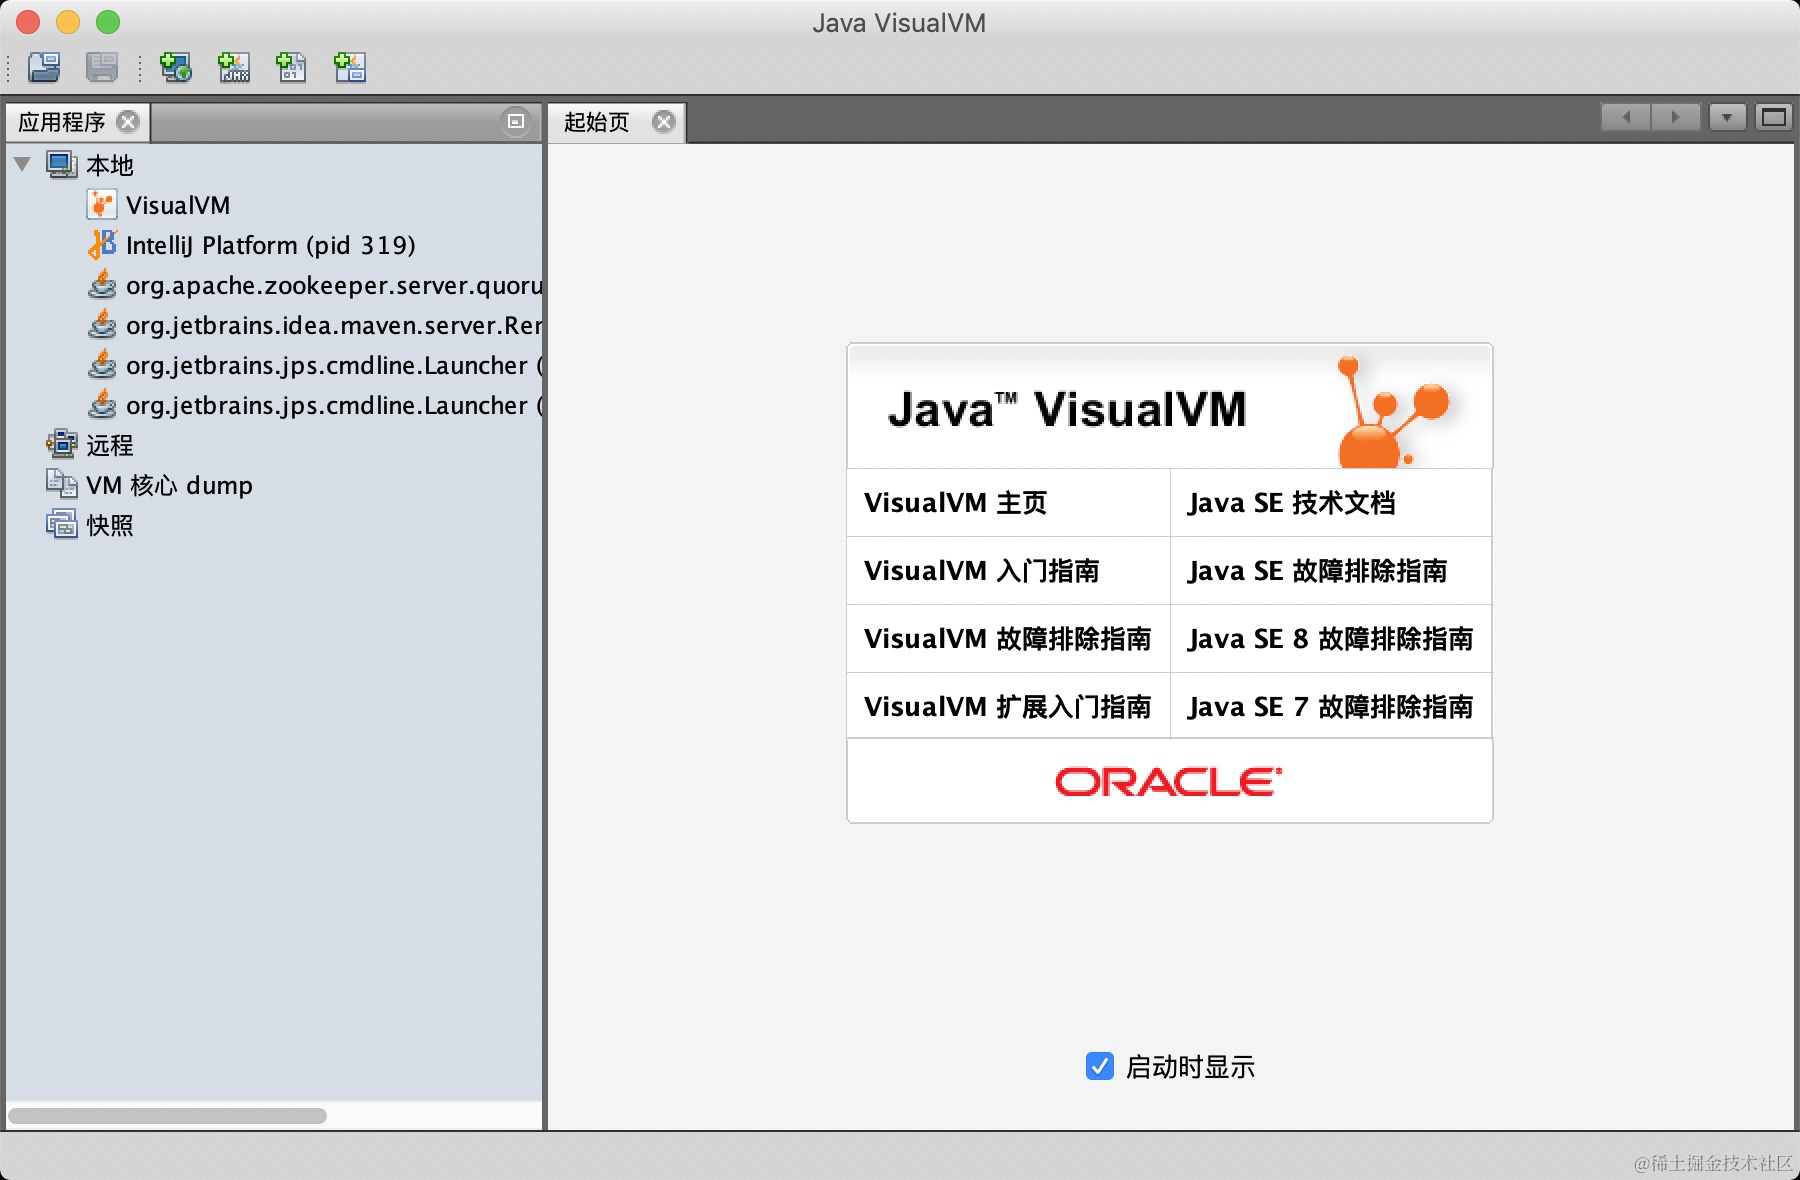Viewport: 1800px width, 1180px height.
Task: Click the maven server process Java icon
Action: point(102,325)
